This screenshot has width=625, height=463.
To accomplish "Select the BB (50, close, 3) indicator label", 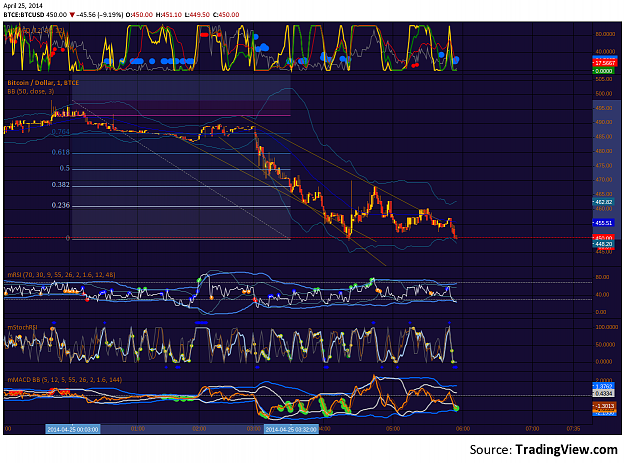I will tap(31, 92).
